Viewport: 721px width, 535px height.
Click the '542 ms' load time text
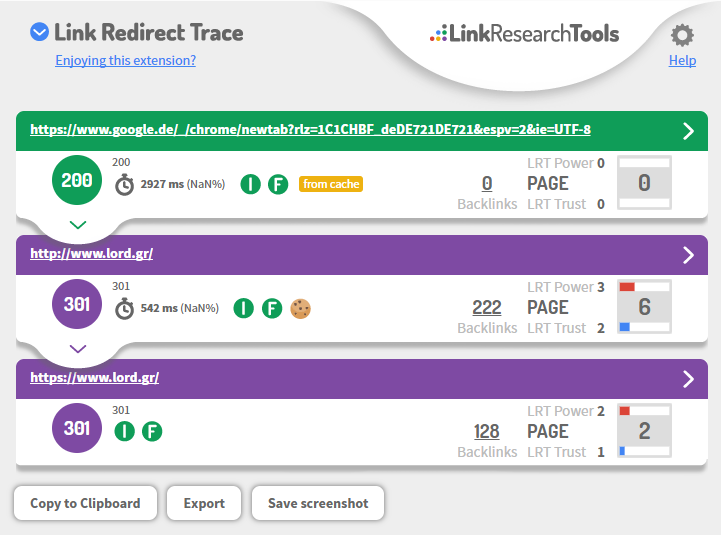159,308
